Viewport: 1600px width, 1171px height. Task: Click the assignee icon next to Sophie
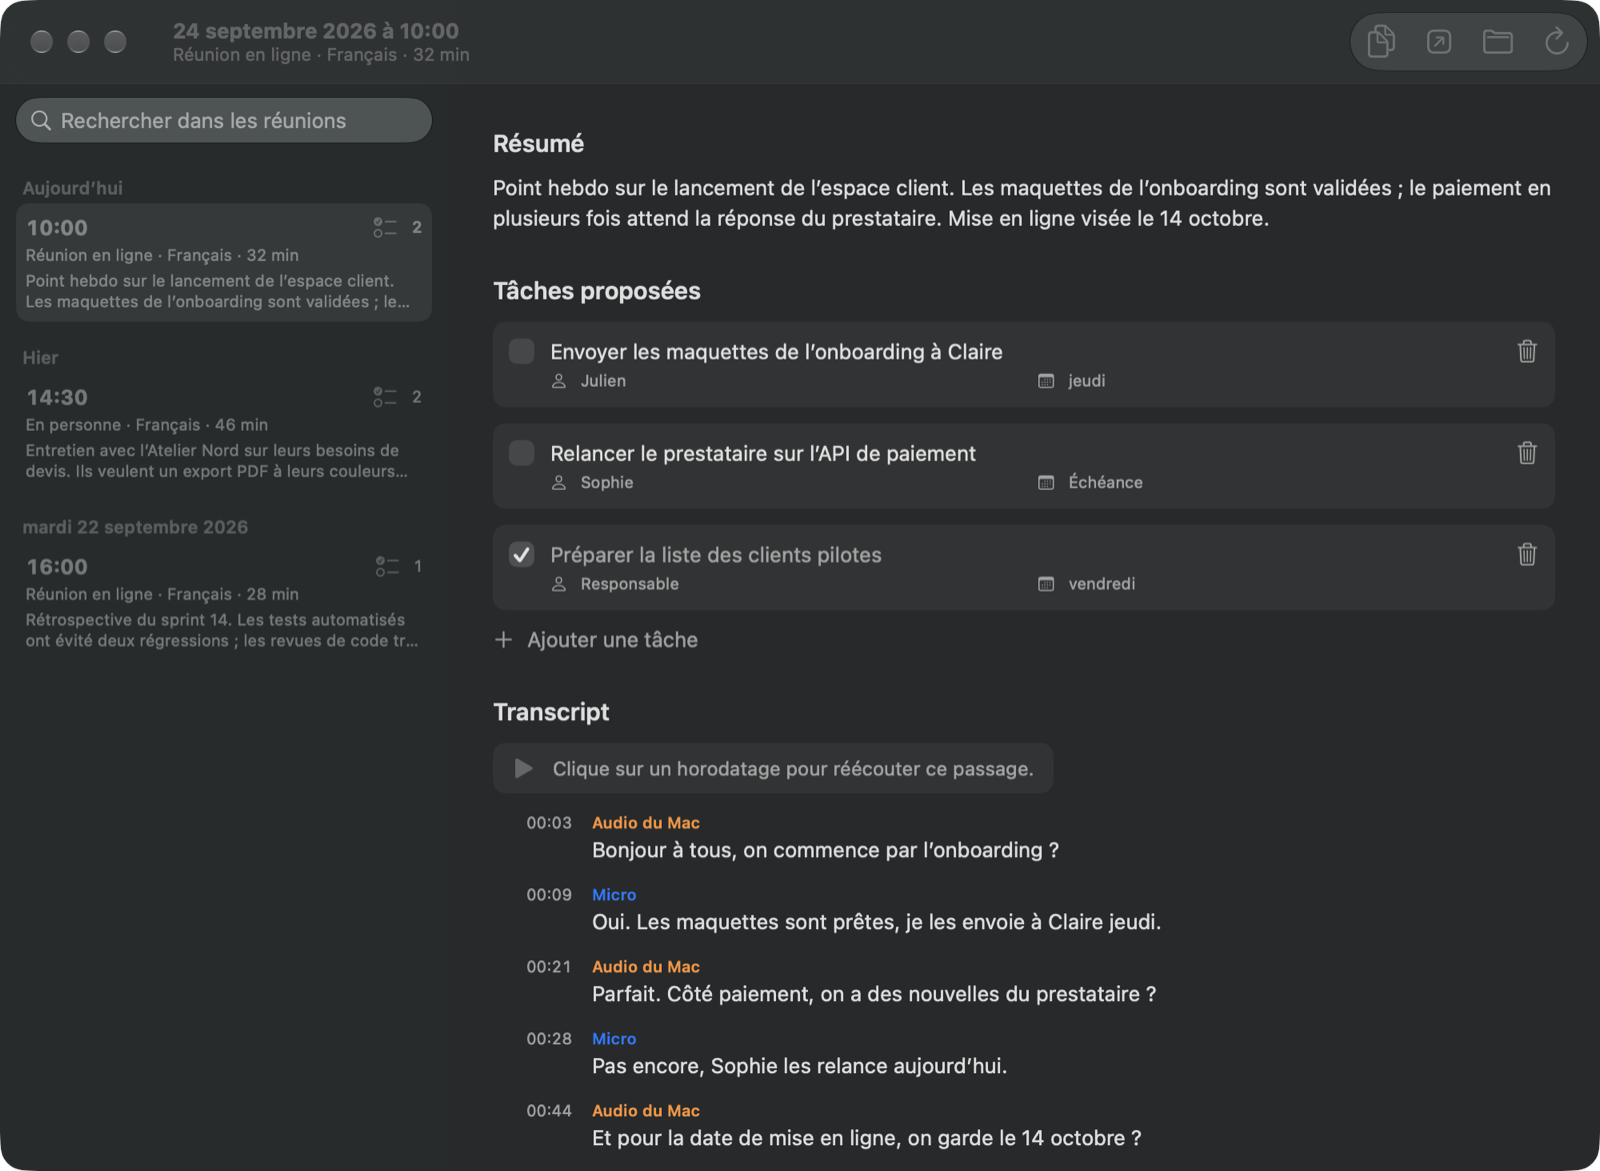pos(559,483)
